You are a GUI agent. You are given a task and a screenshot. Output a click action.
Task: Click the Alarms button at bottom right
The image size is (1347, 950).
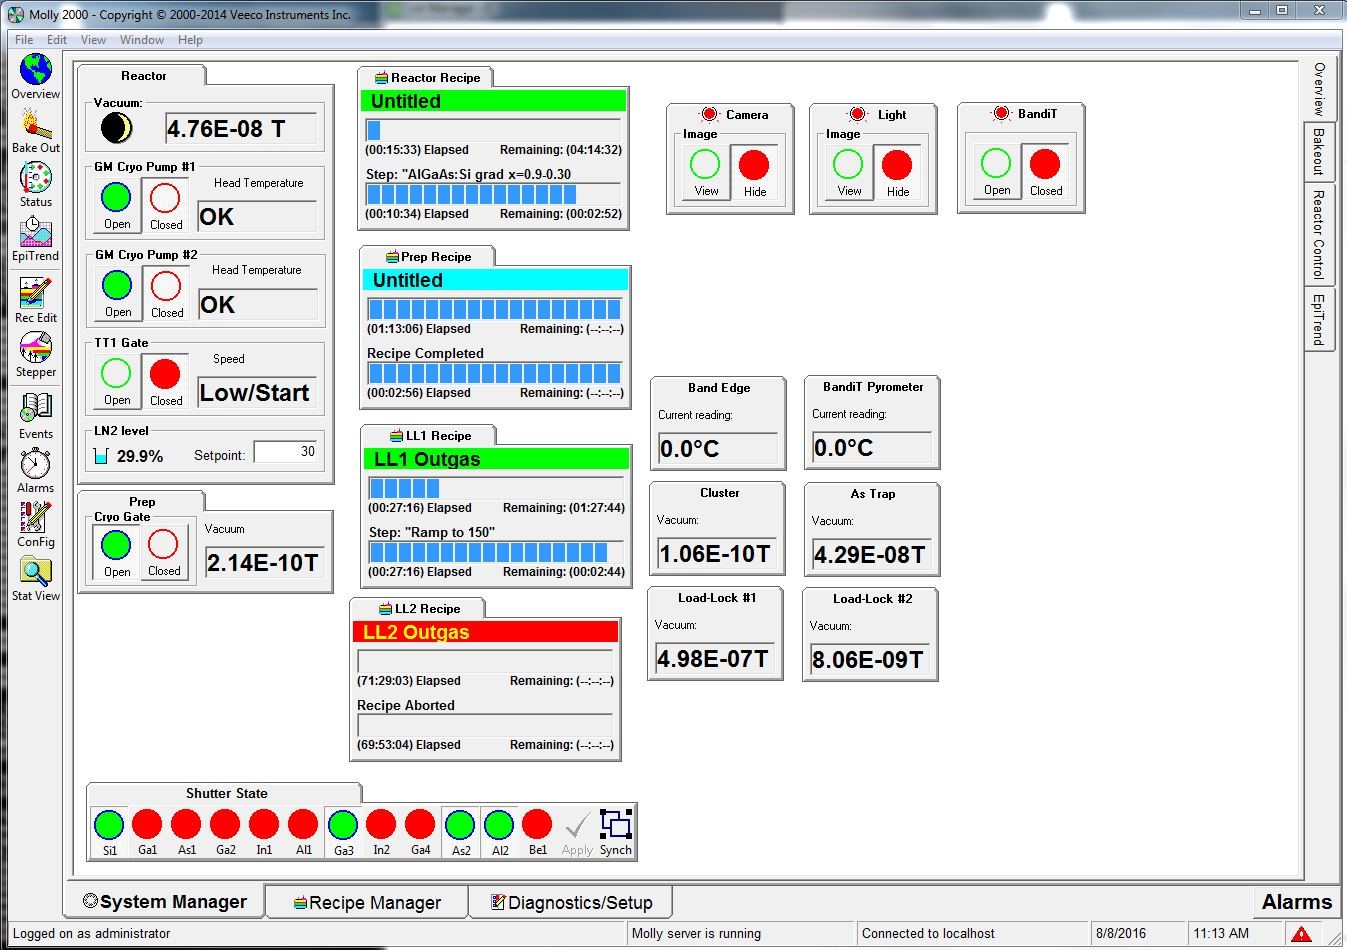tap(1296, 902)
